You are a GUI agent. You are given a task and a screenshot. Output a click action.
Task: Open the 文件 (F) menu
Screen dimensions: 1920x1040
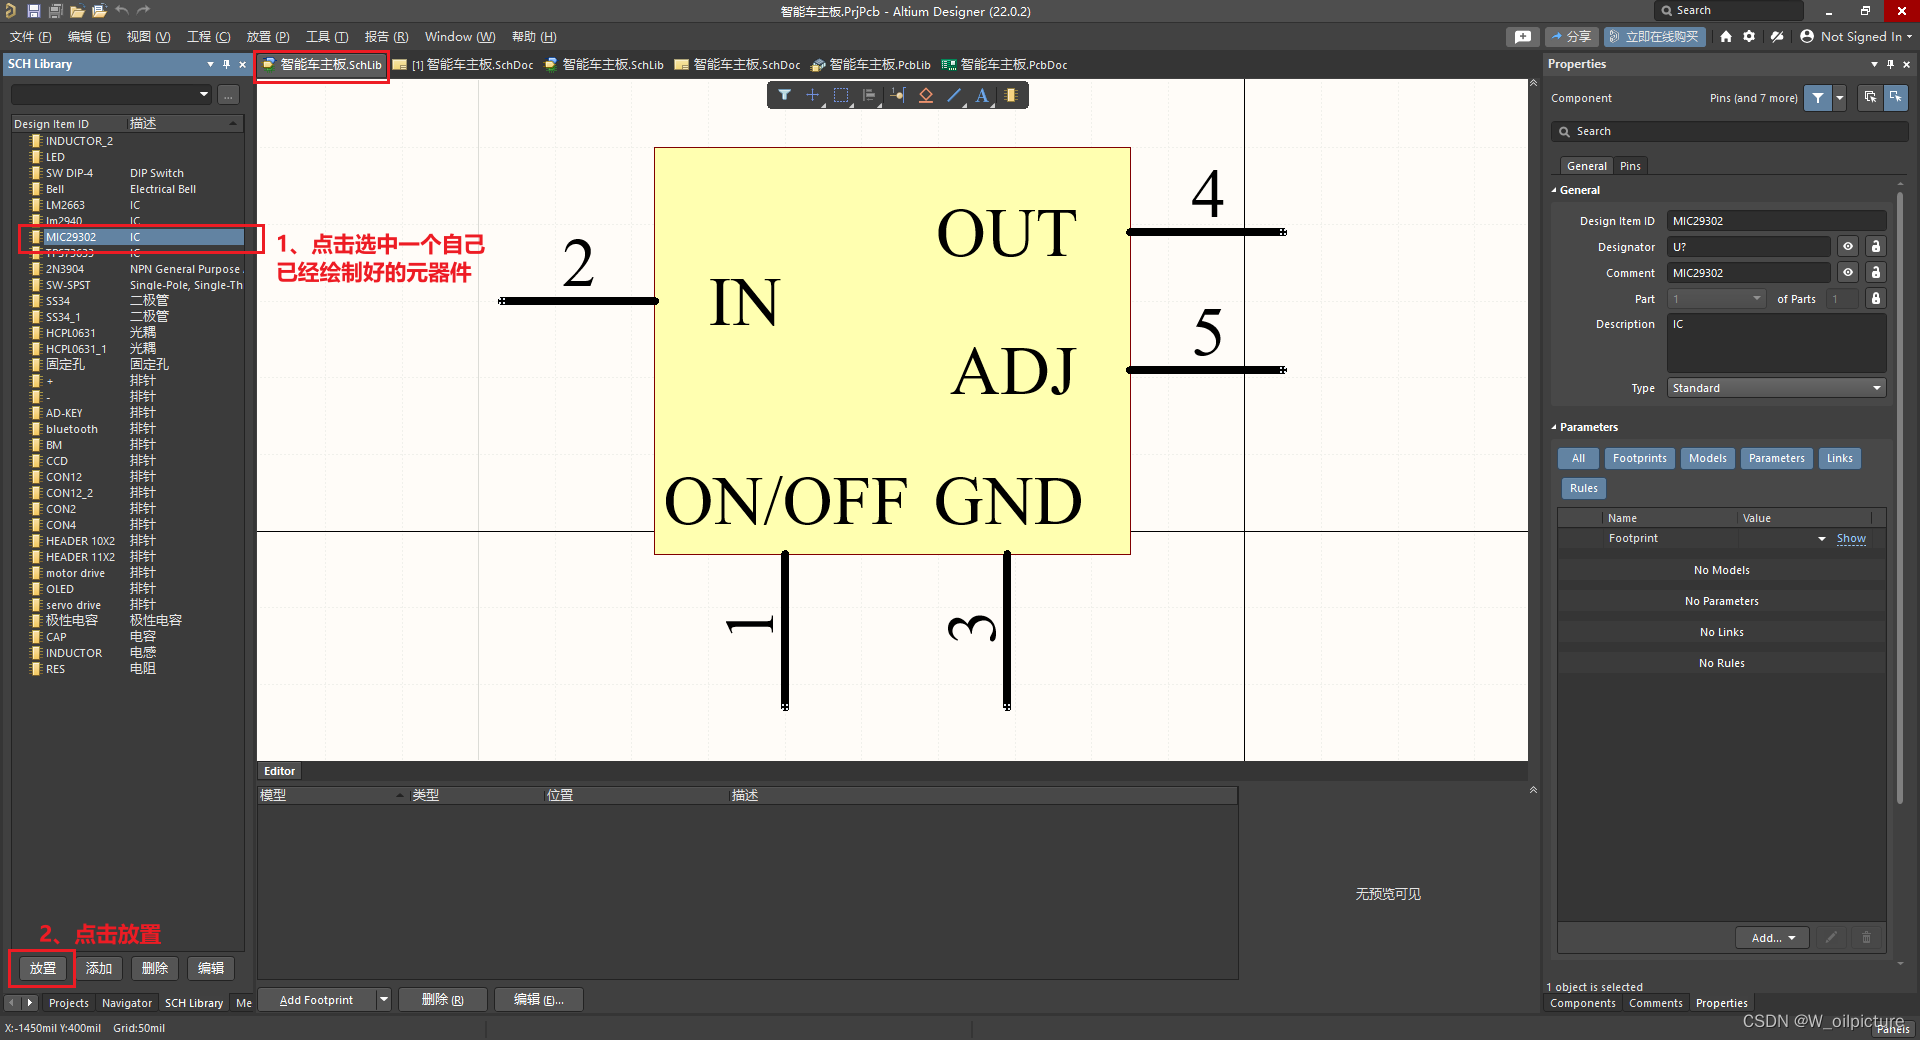point(31,37)
